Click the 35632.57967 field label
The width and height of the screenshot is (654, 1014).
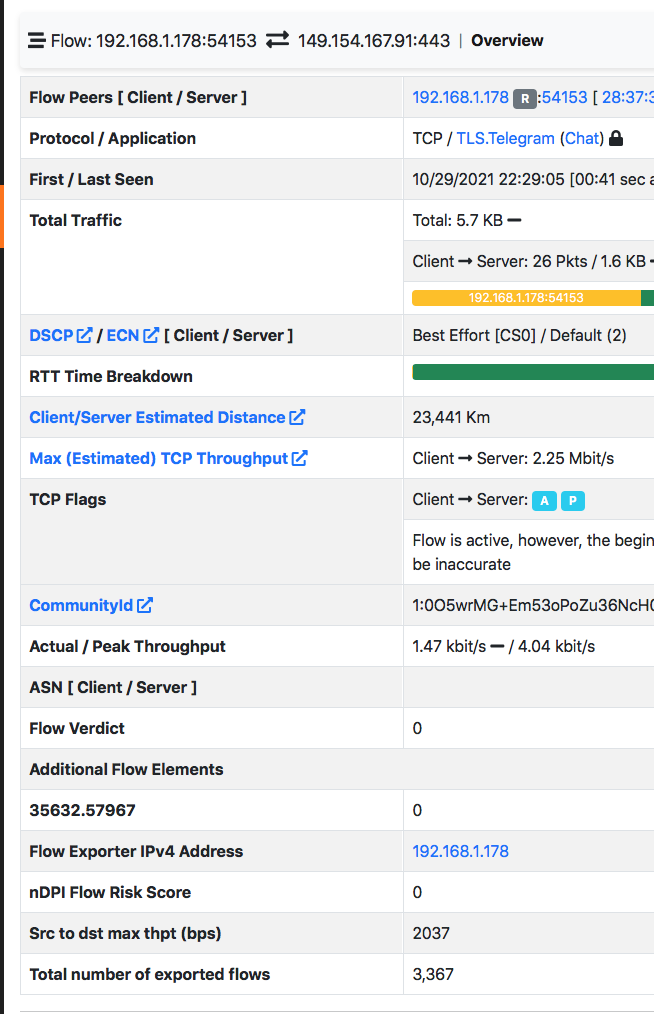[82, 811]
